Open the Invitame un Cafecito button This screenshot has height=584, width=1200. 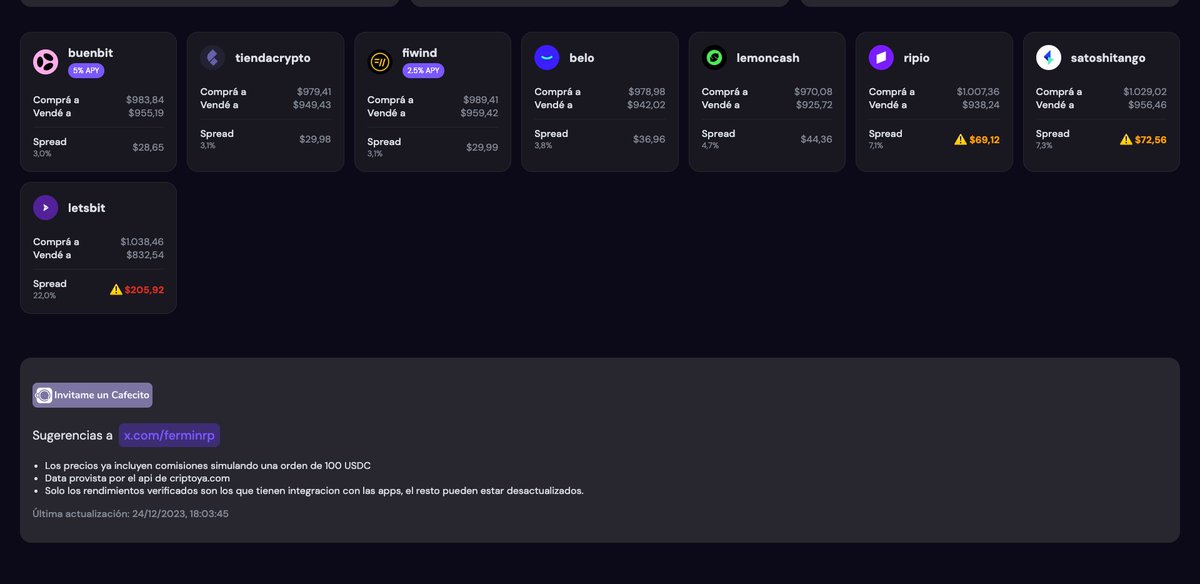pos(92,395)
